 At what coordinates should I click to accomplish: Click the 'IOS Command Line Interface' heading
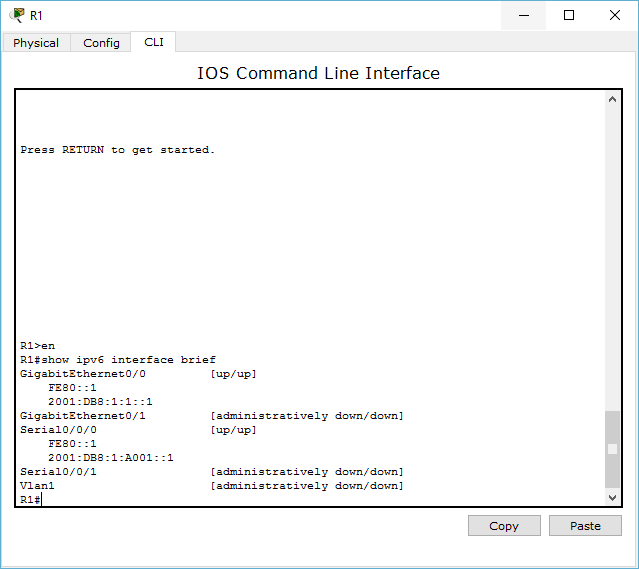tap(319, 73)
